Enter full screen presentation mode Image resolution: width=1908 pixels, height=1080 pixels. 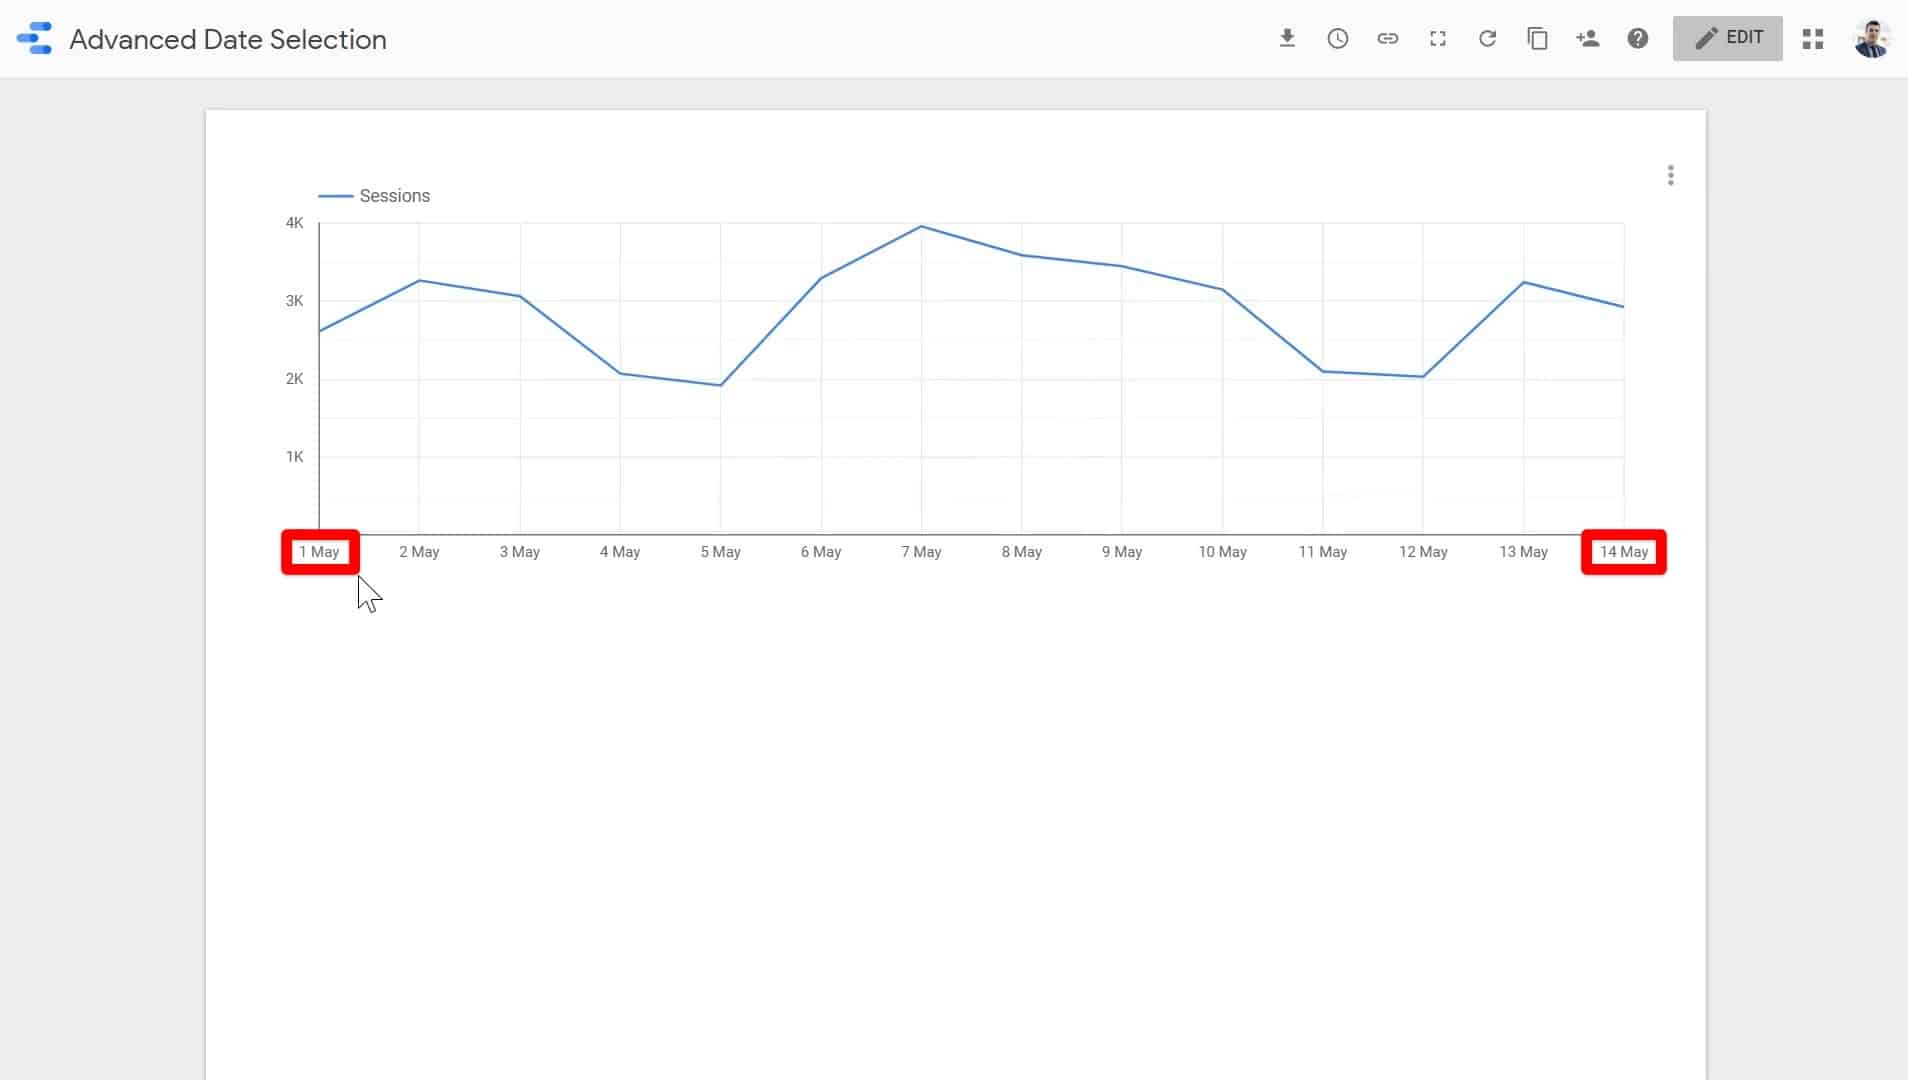(1437, 39)
